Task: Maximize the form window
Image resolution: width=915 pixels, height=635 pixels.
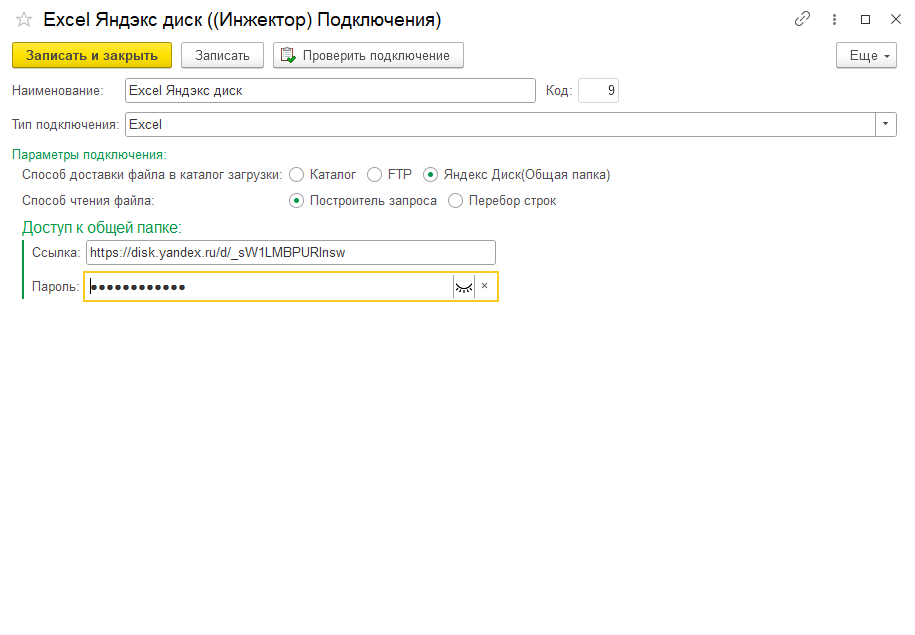Action: click(865, 19)
